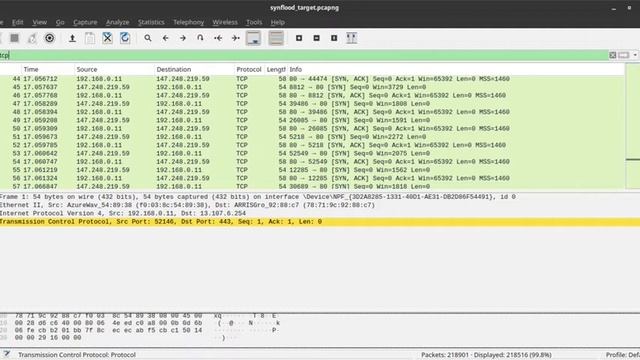Open capture options via the circular gear icon
The height and width of the screenshot is (360, 640).
tap(49, 38)
